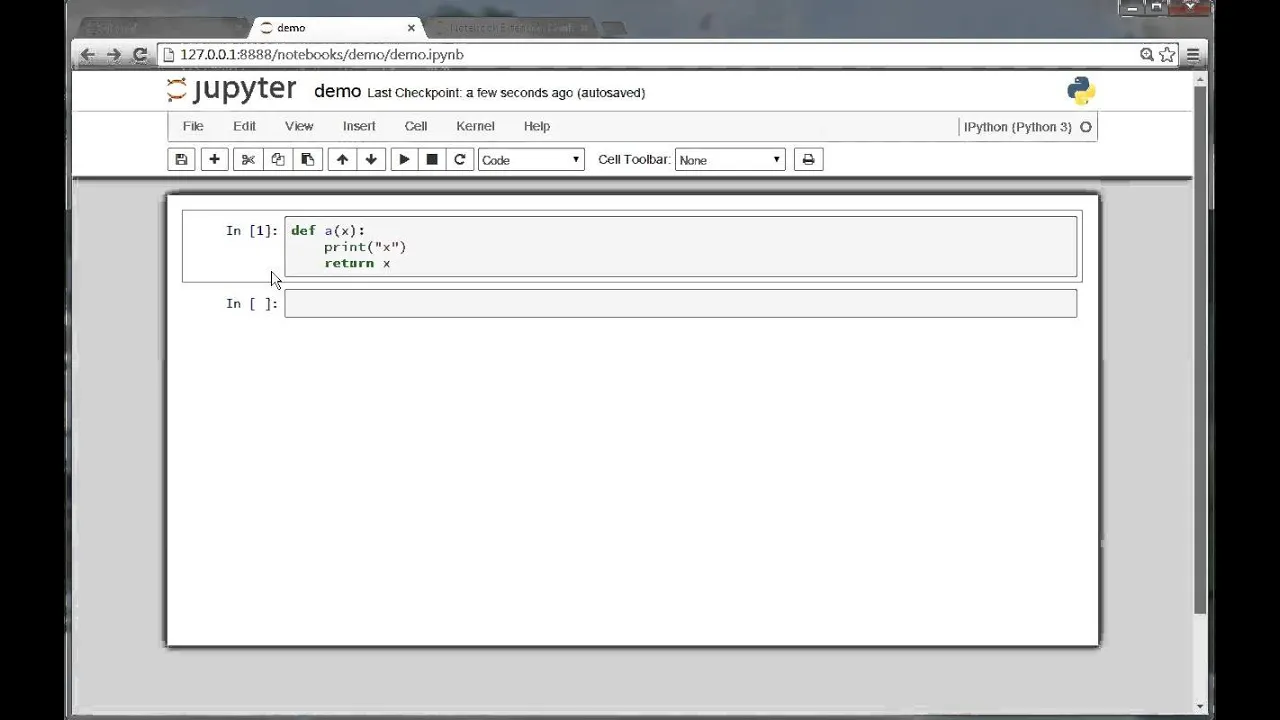The height and width of the screenshot is (720, 1280).
Task: Open the cell type Code dropdown
Action: (x=531, y=160)
